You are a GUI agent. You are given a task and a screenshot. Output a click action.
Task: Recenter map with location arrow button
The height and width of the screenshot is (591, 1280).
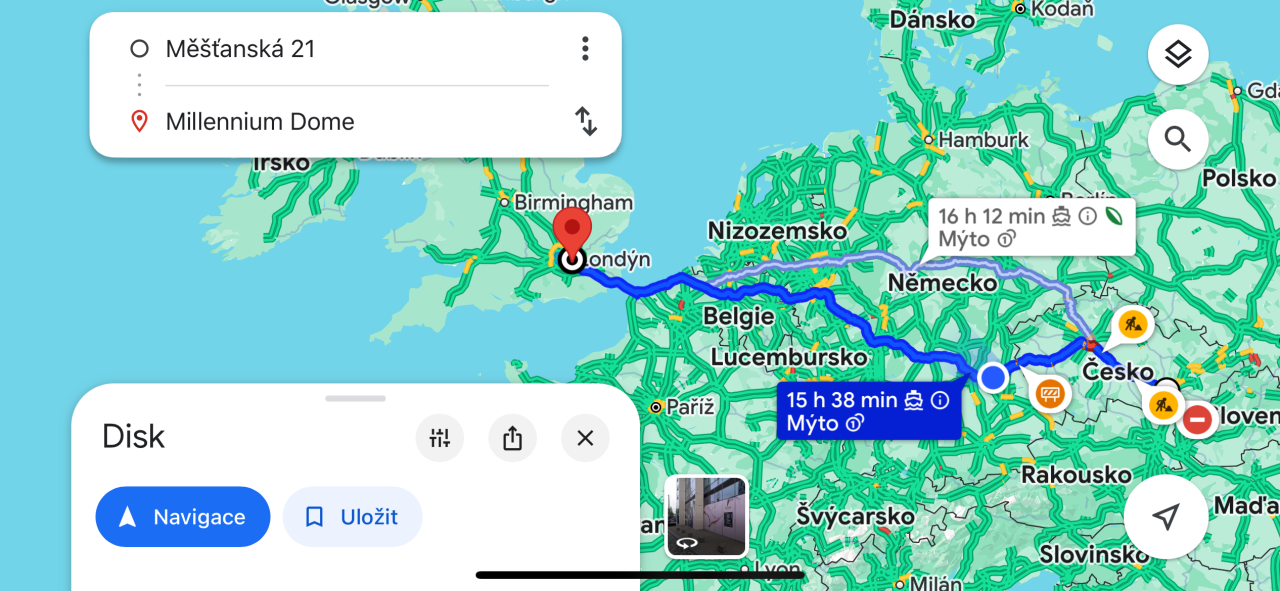pyautogui.click(x=1165, y=517)
